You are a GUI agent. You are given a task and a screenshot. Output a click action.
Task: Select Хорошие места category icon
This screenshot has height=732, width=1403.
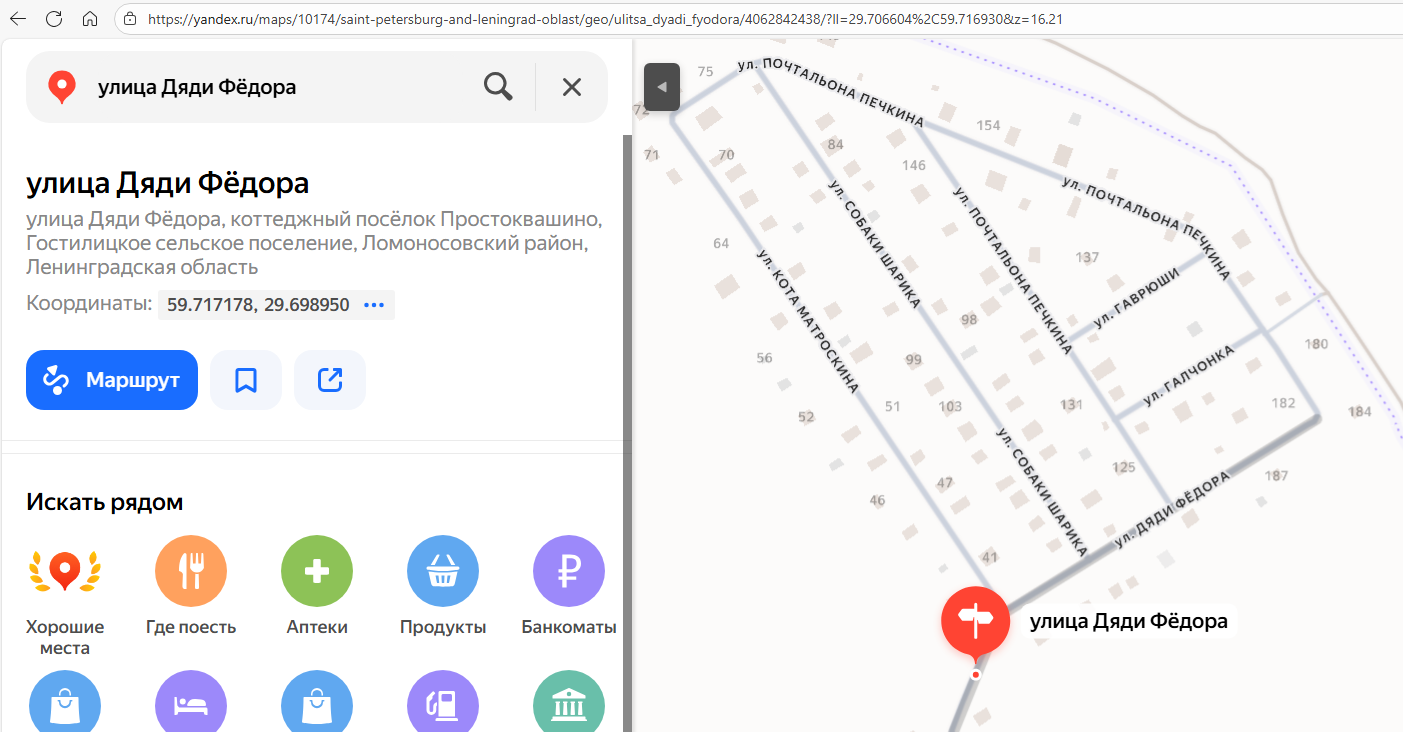pyautogui.click(x=65, y=572)
